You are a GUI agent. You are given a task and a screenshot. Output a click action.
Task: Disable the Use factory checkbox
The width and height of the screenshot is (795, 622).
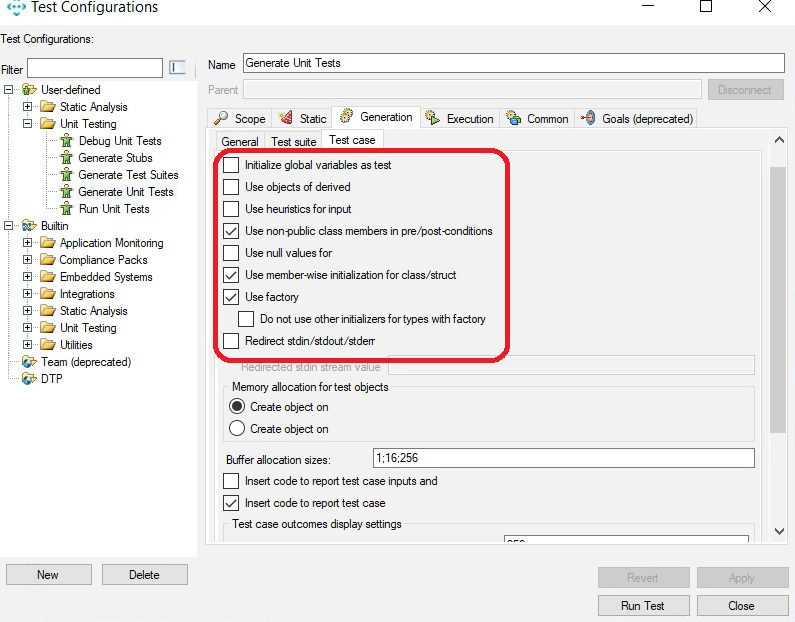click(x=231, y=297)
